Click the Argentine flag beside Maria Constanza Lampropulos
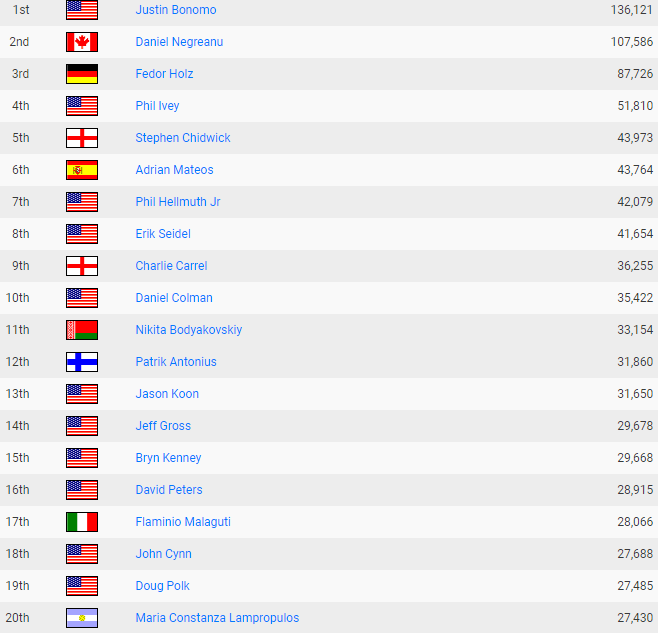The height and width of the screenshot is (633, 662). pyautogui.click(x=82, y=618)
